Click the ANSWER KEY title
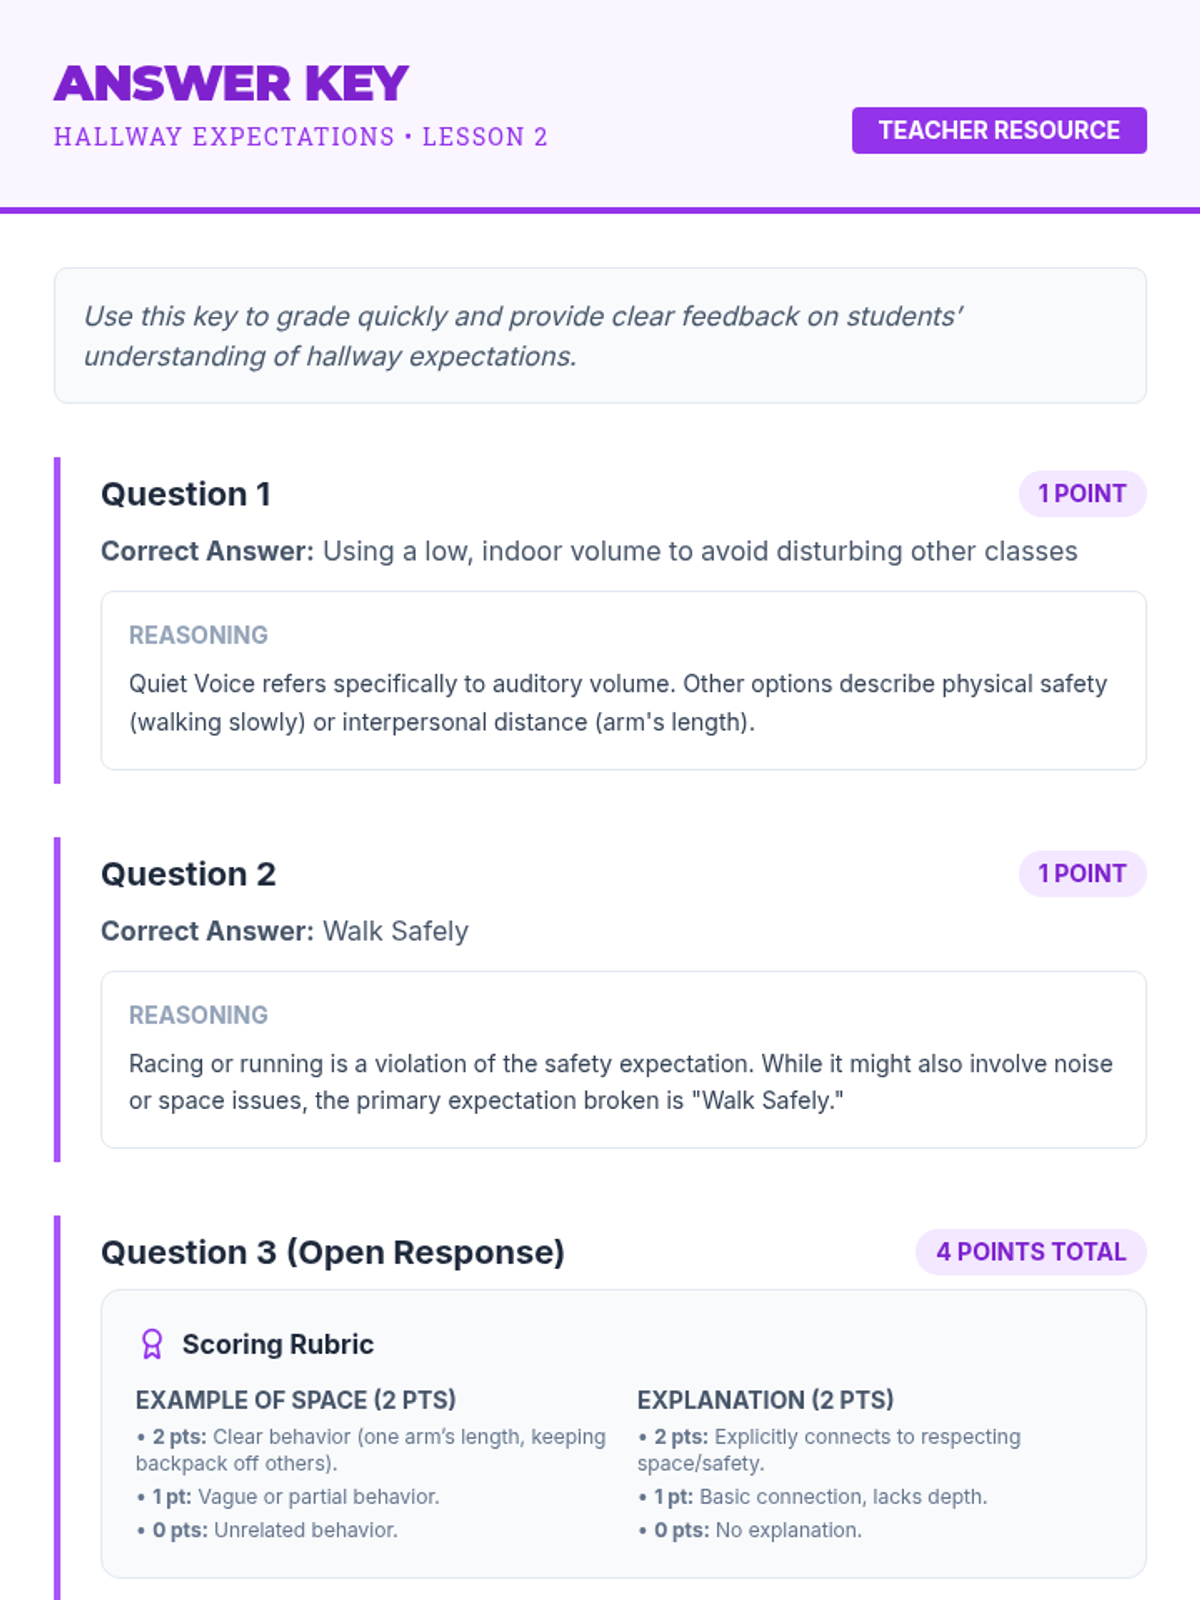 [x=231, y=83]
